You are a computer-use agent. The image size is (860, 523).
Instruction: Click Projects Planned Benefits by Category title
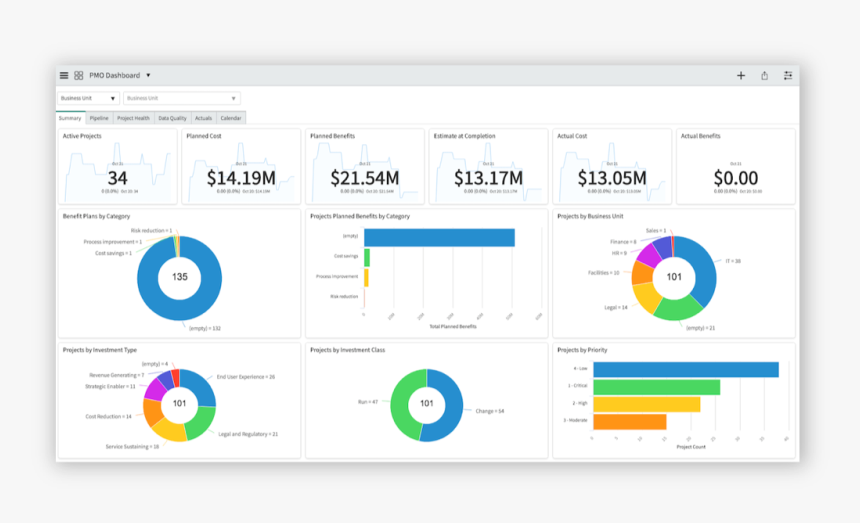pyautogui.click(x=360, y=216)
